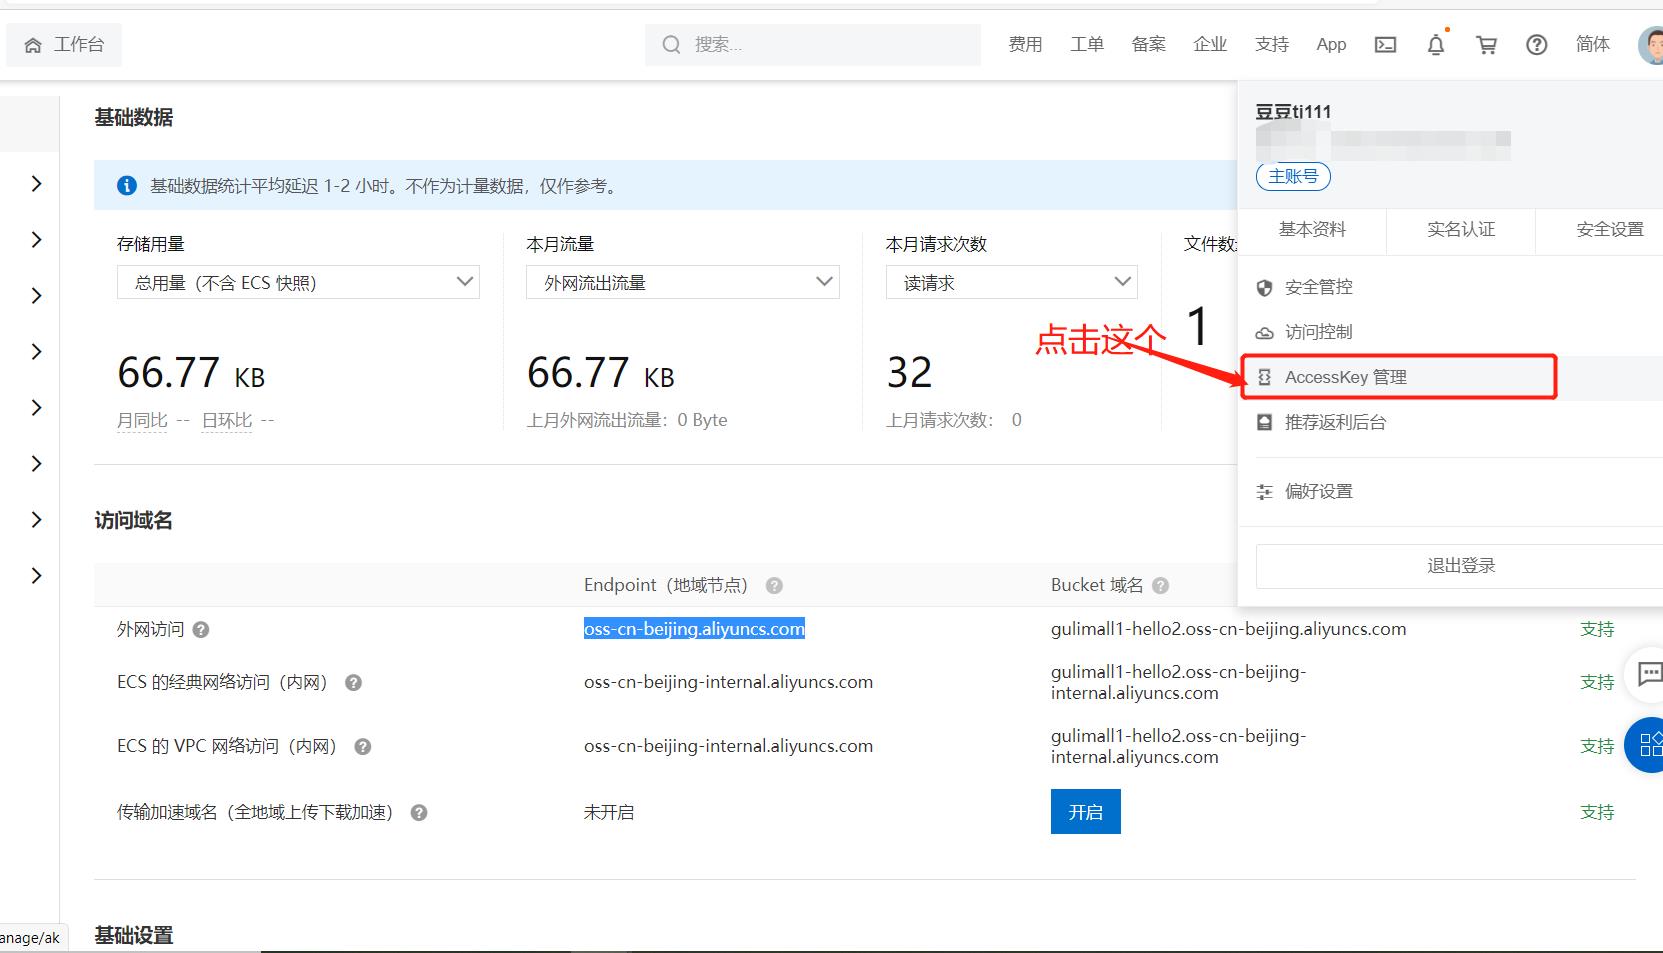Image resolution: width=1663 pixels, height=953 pixels.
Task: Click help icon next to ECS 的经典网络访问
Action: (353, 683)
